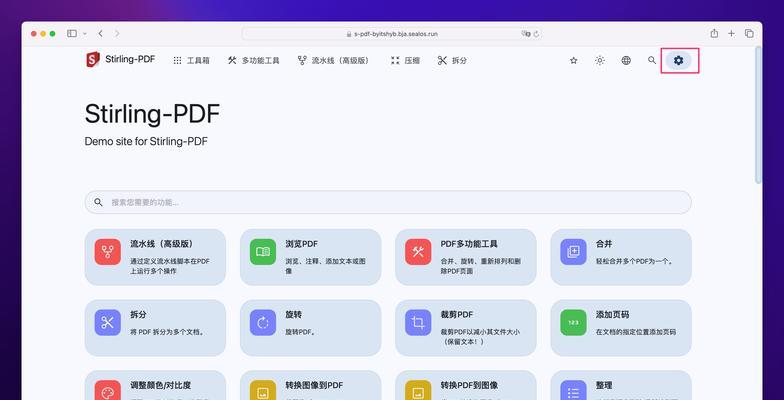Image resolution: width=784 pixels, height=400 pixels.
Task: Open the 工具箱 menu
Action: point(192,60)
